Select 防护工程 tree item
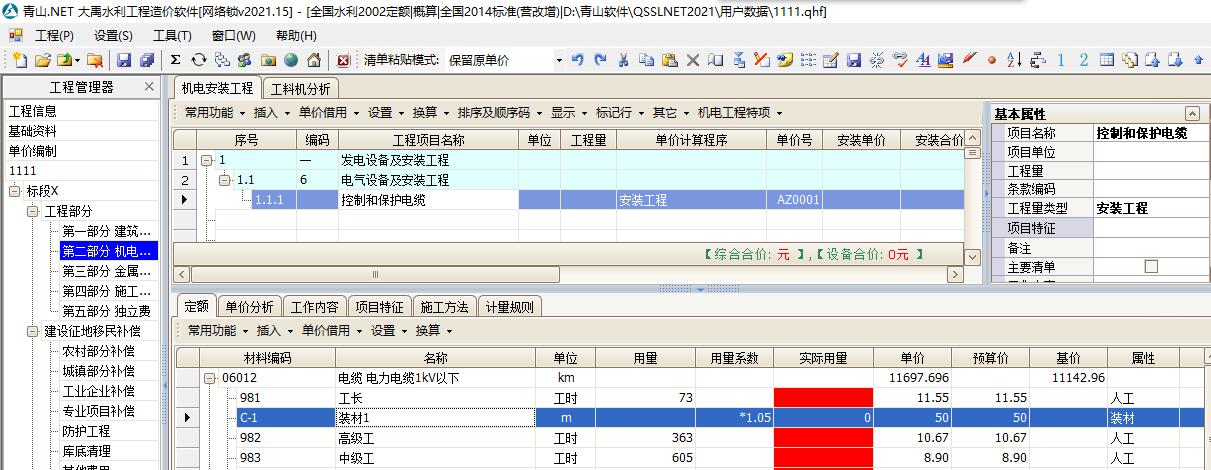 86,431
